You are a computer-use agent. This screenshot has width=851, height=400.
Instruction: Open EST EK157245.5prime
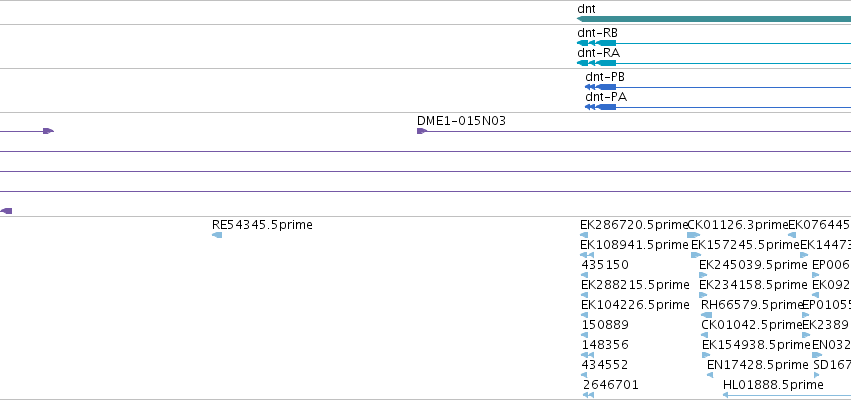tap(745, 245)
